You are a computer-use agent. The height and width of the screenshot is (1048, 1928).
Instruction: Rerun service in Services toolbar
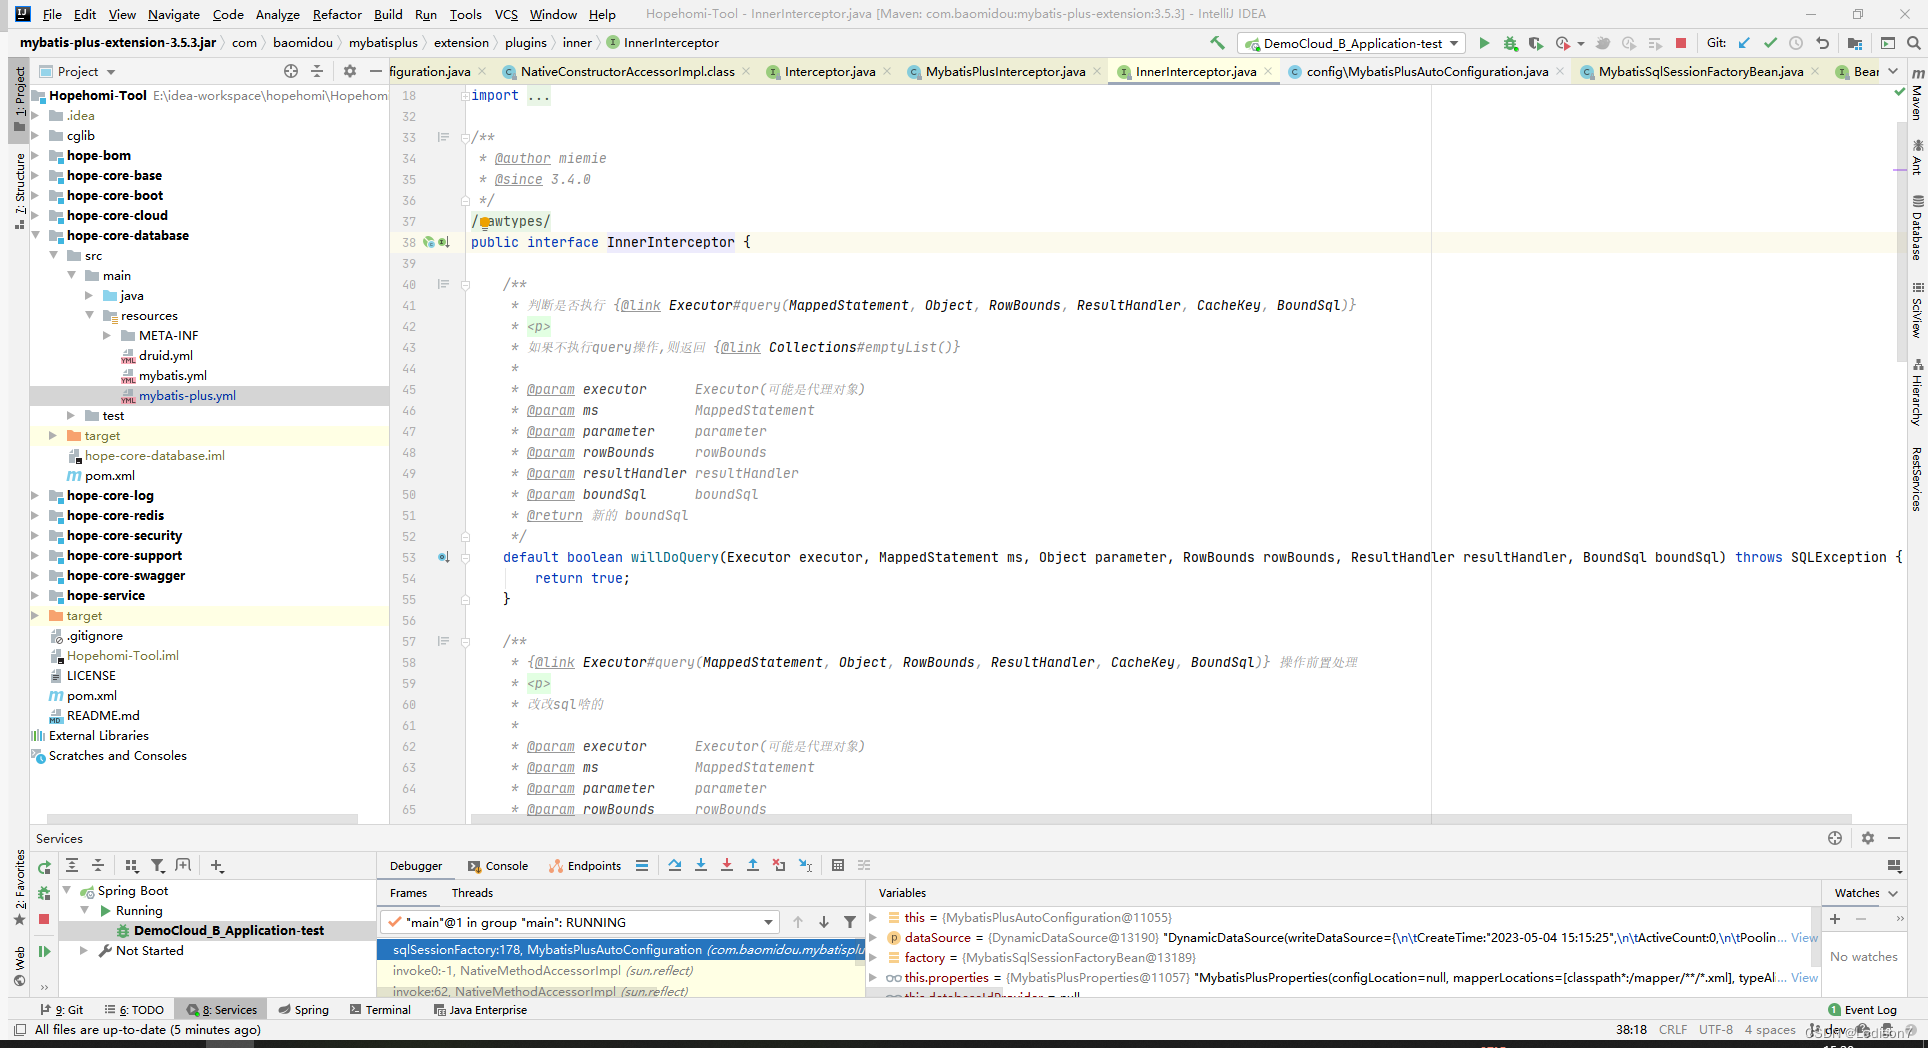tap(44, 867)
